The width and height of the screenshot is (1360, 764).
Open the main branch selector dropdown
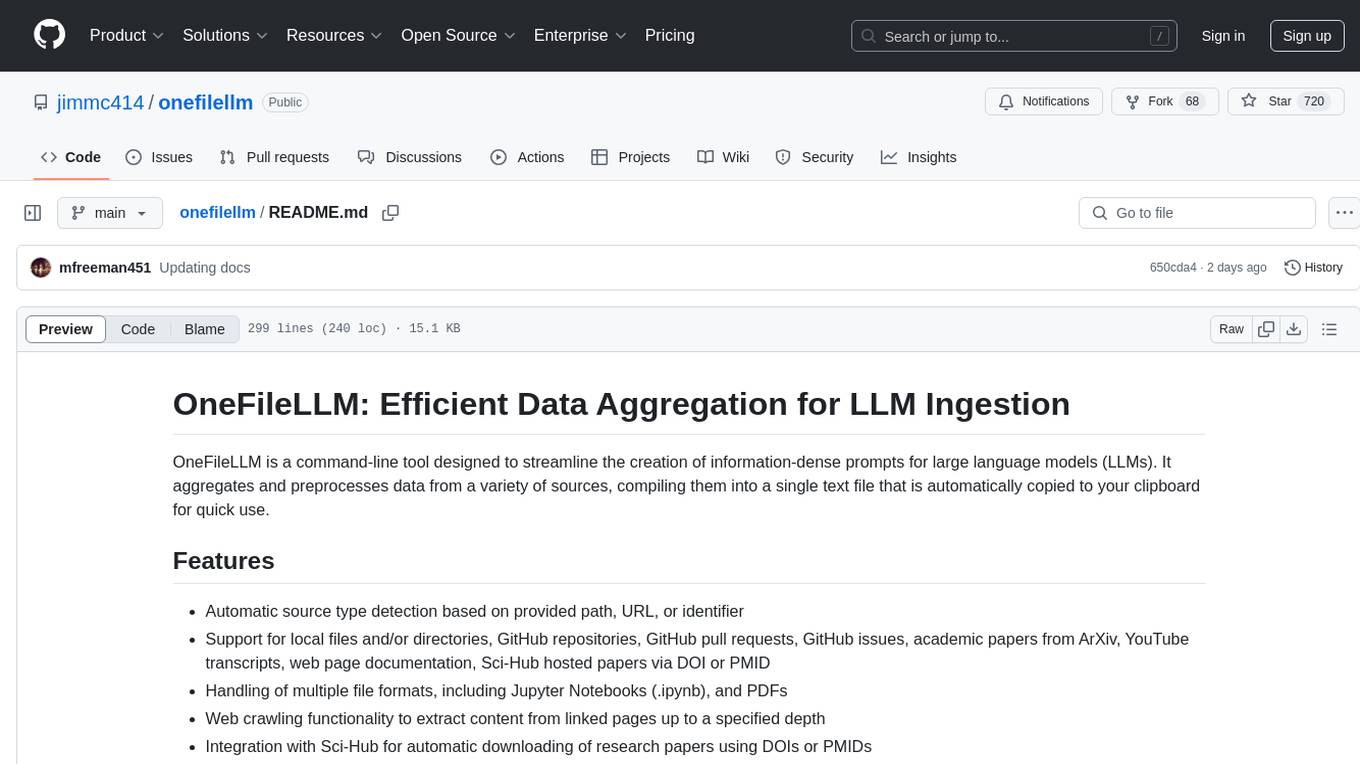coord(109,213)
